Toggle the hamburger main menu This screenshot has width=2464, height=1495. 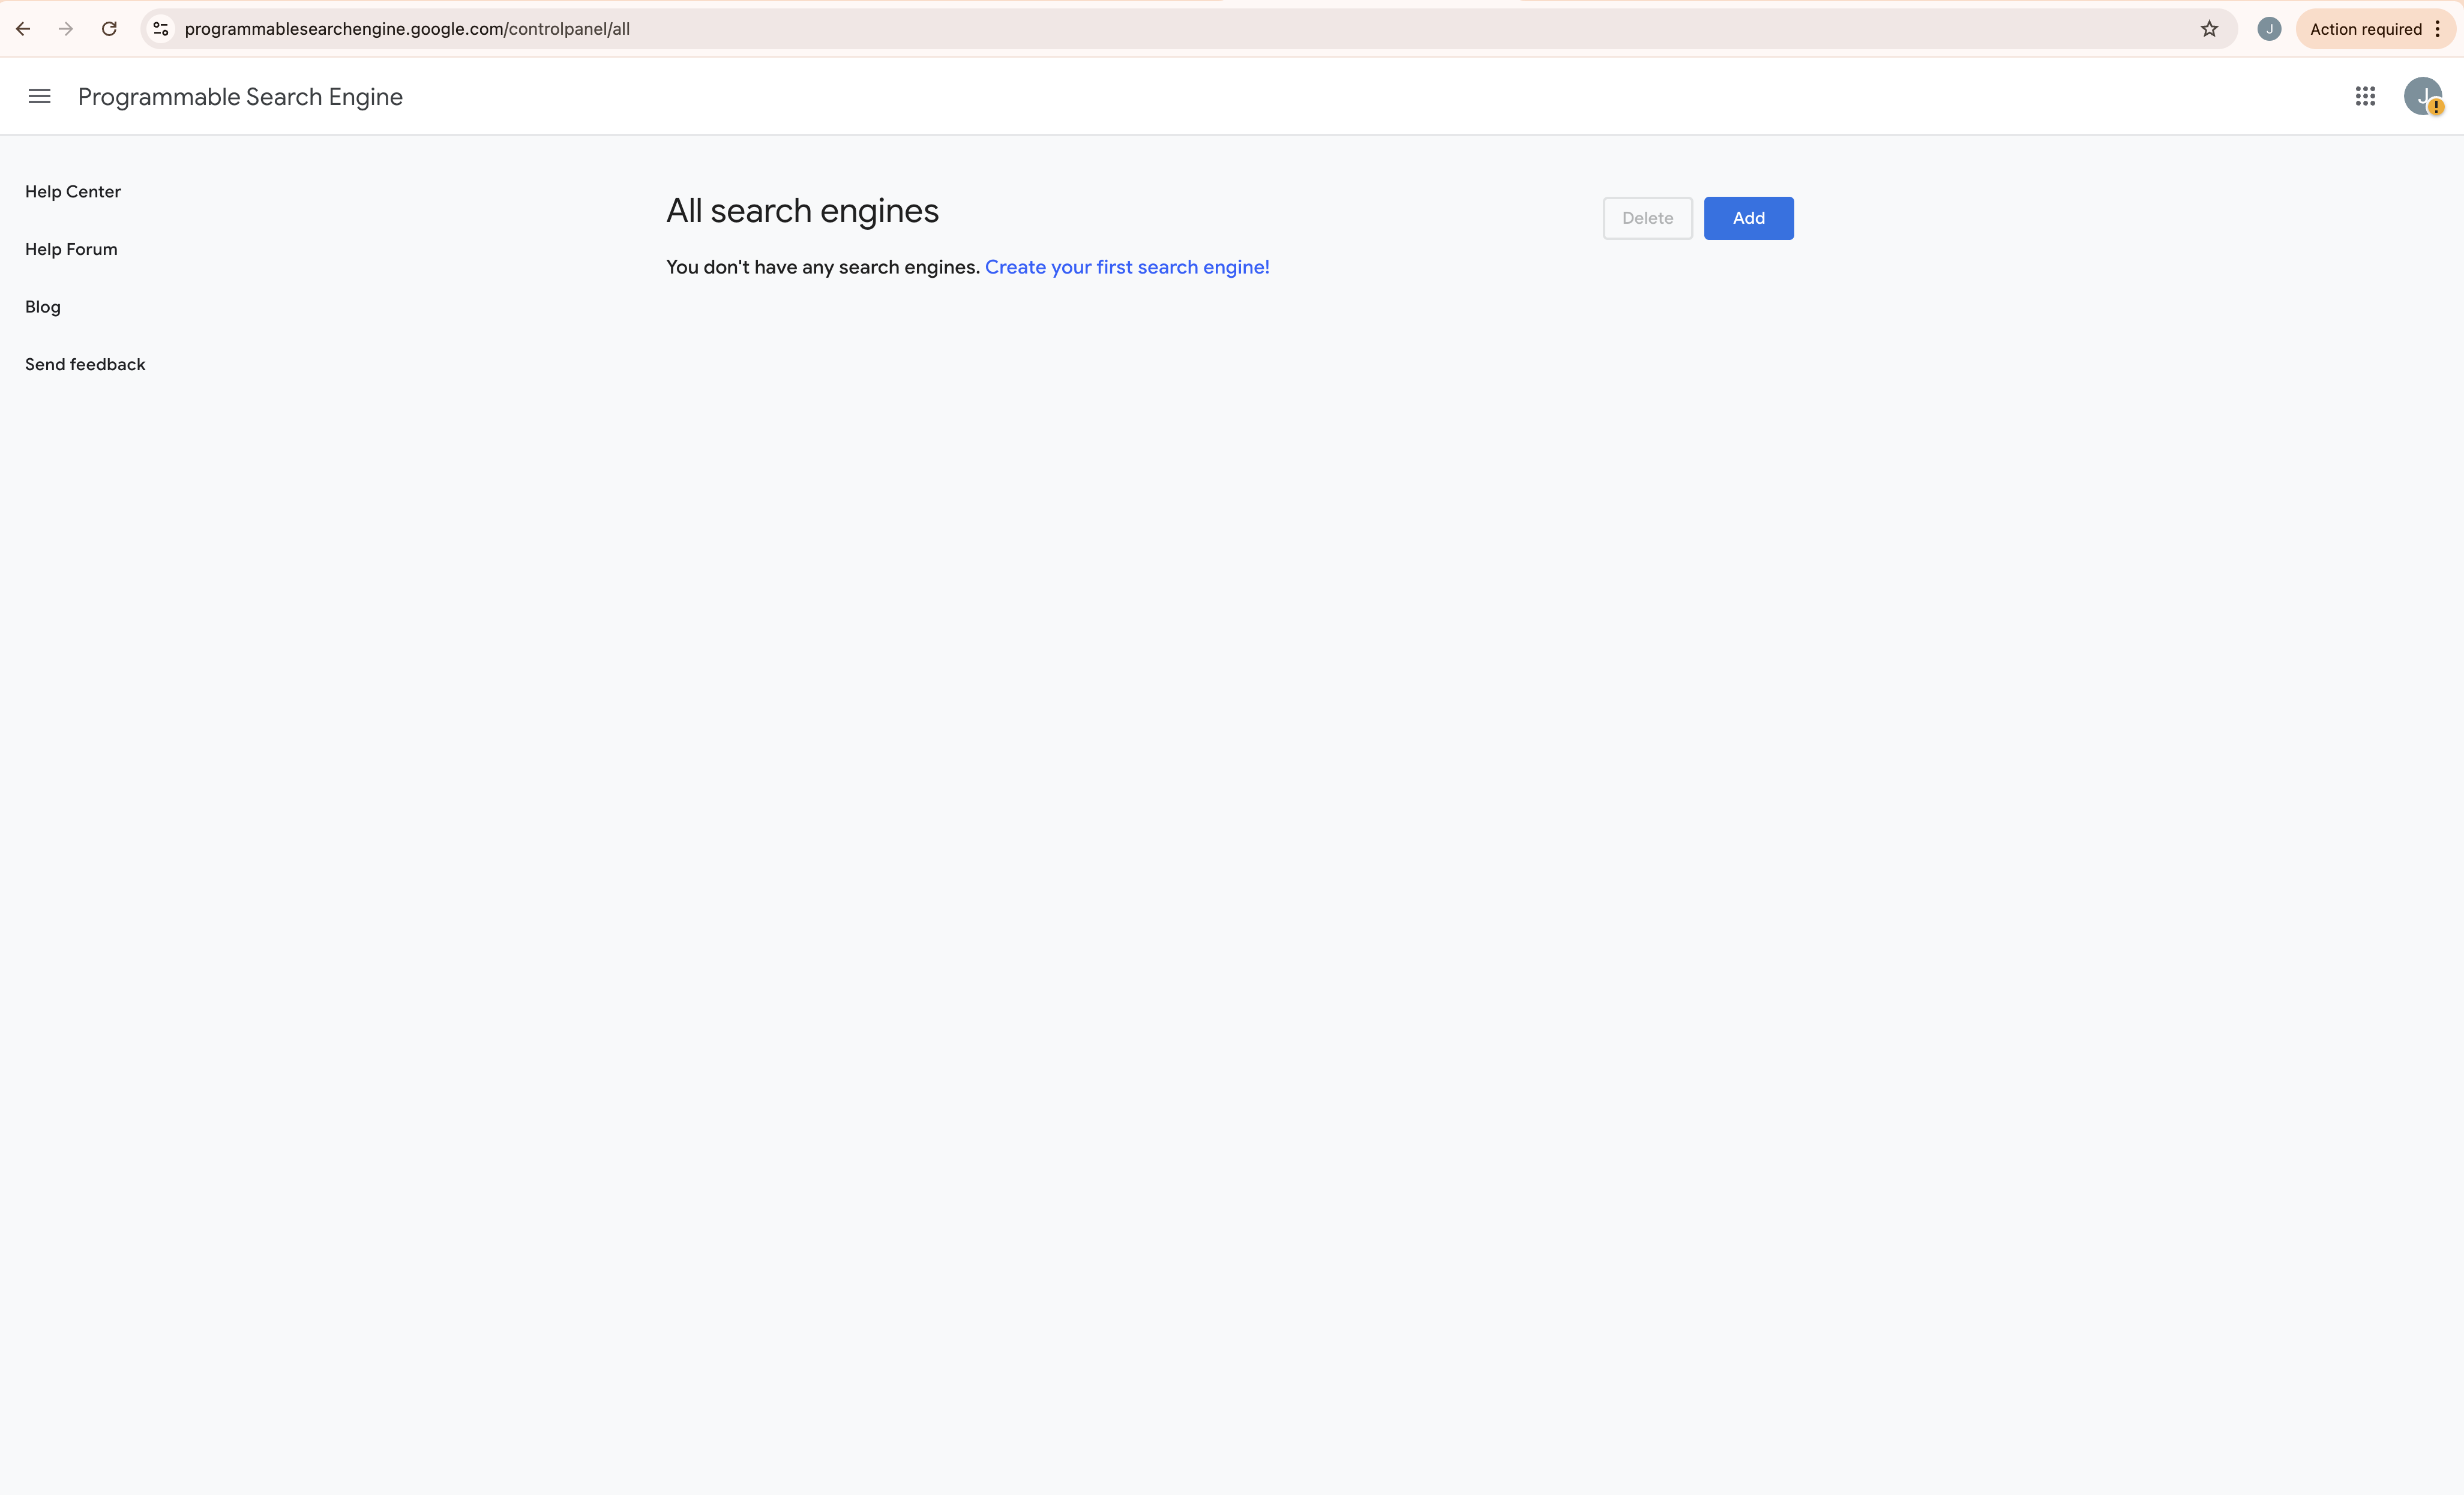click(39, 96)
